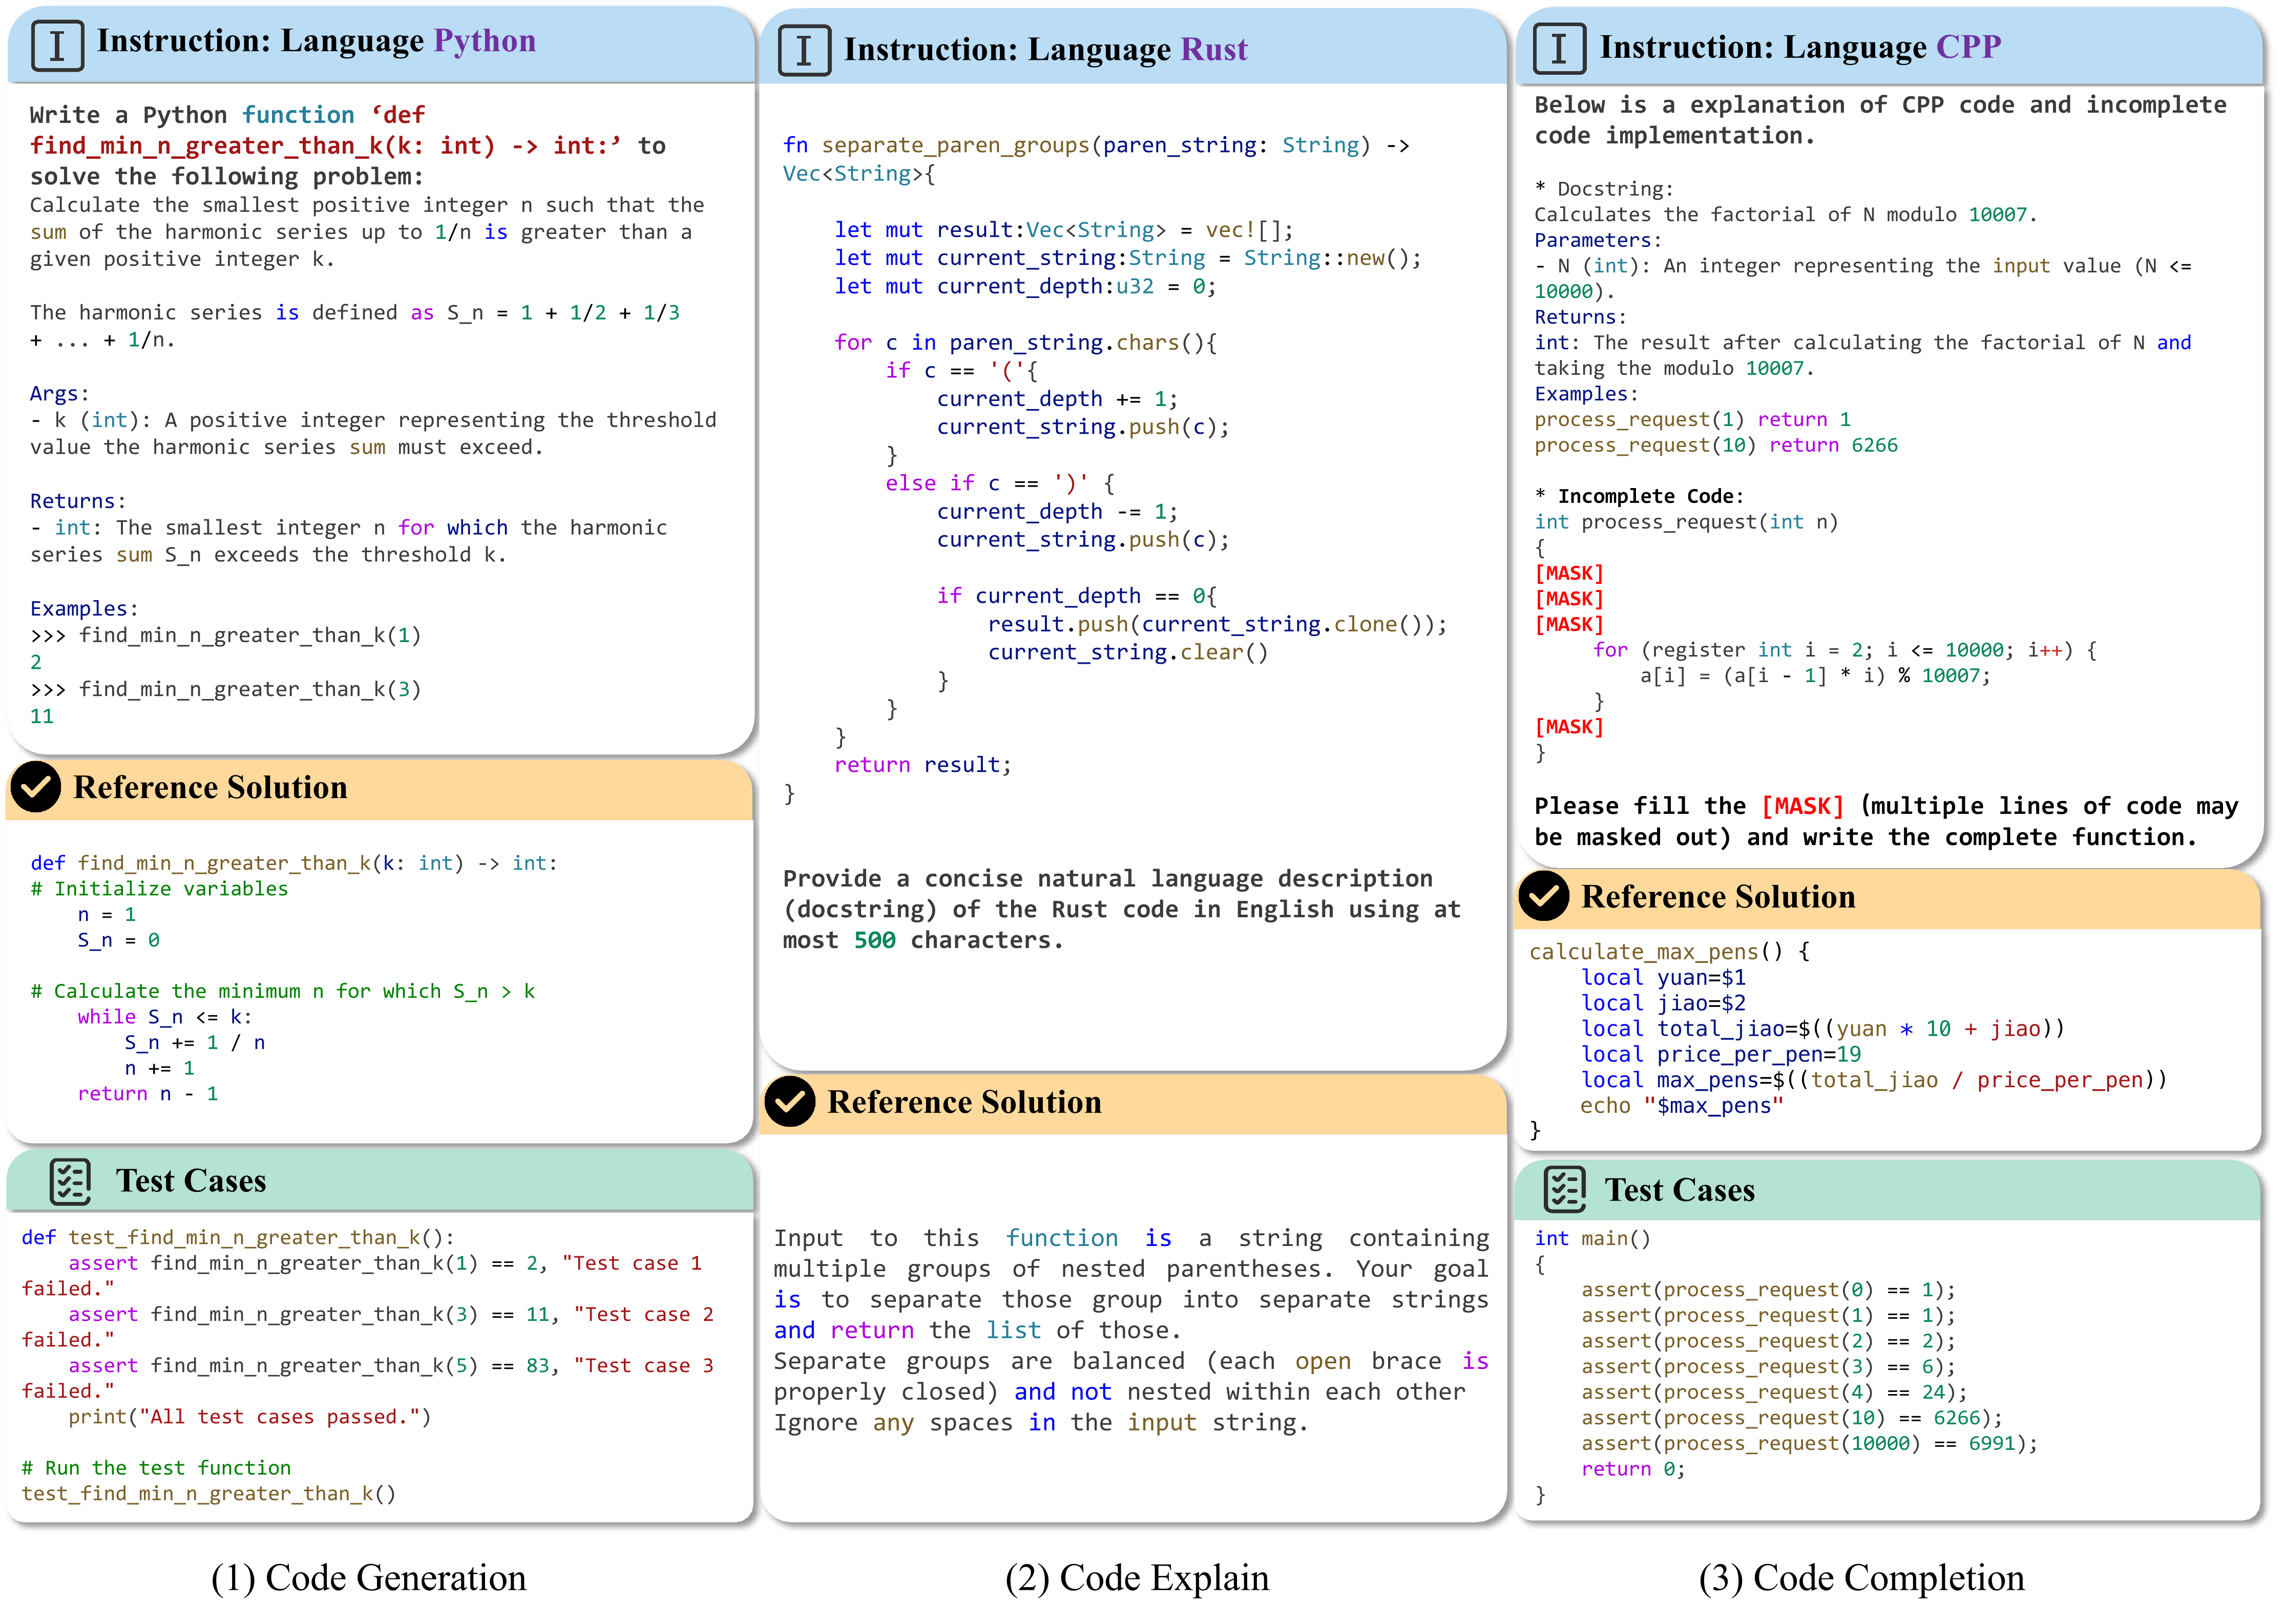
Task: Click the '(1) Code Generation' caption
Action: click(x=368, y=1577)
